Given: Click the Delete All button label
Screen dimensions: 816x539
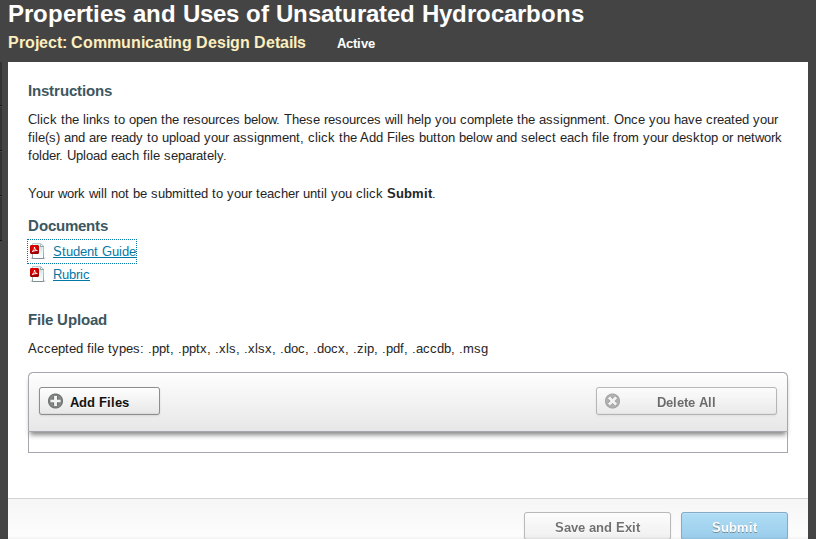Looking at the screenshot, I should point(686,402).
